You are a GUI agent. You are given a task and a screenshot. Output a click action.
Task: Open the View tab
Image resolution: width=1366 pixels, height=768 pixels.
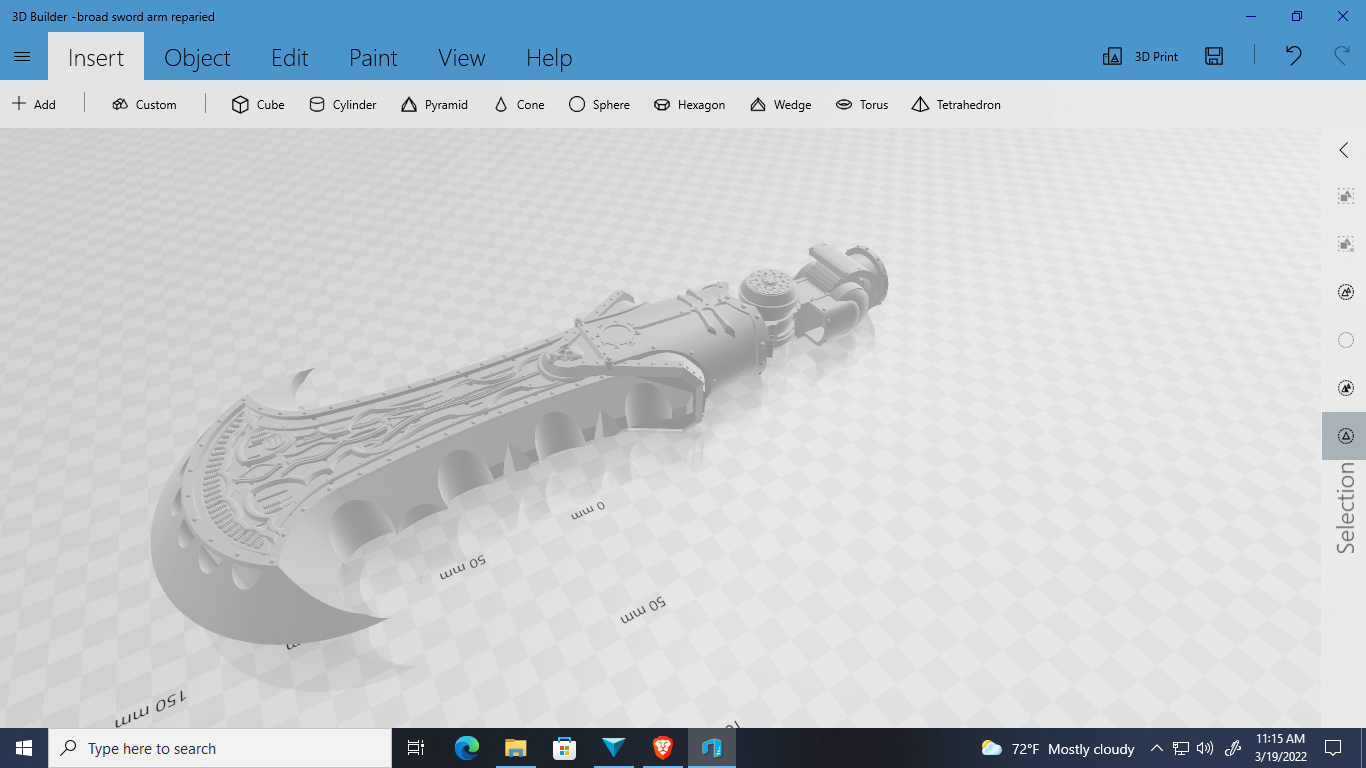461,58
